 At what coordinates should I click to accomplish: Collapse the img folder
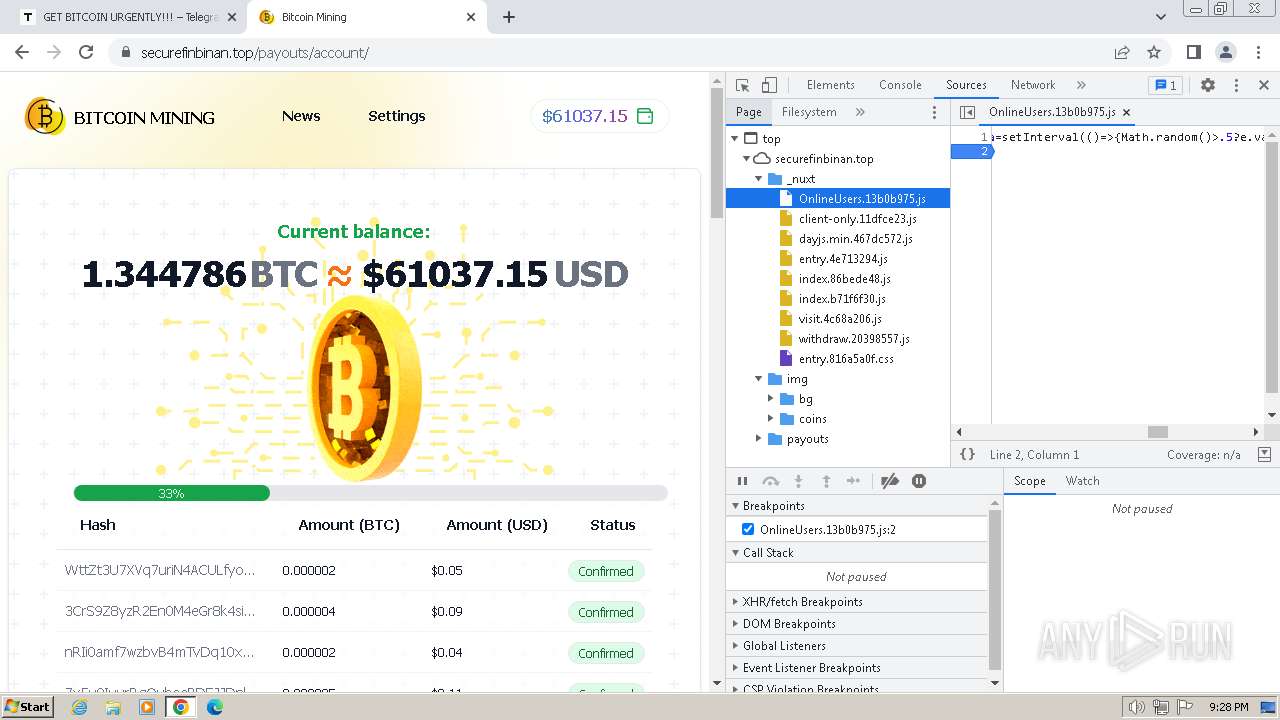point(759,379)
